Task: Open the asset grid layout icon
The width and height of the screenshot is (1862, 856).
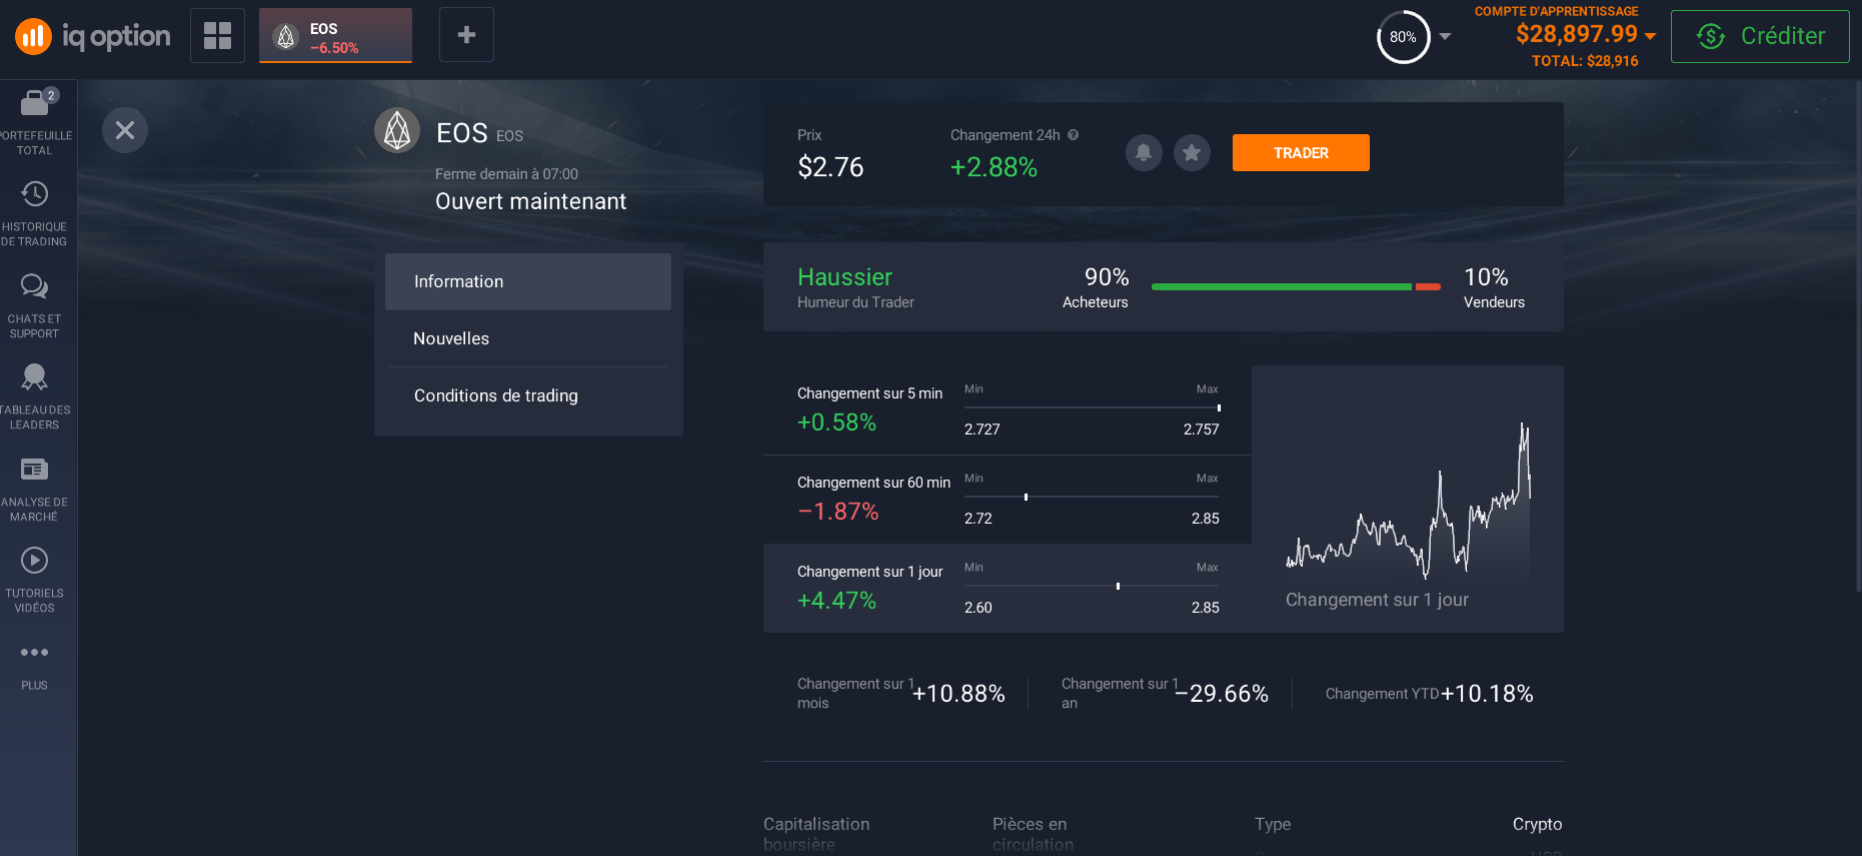Action: [x=217, y=35]
